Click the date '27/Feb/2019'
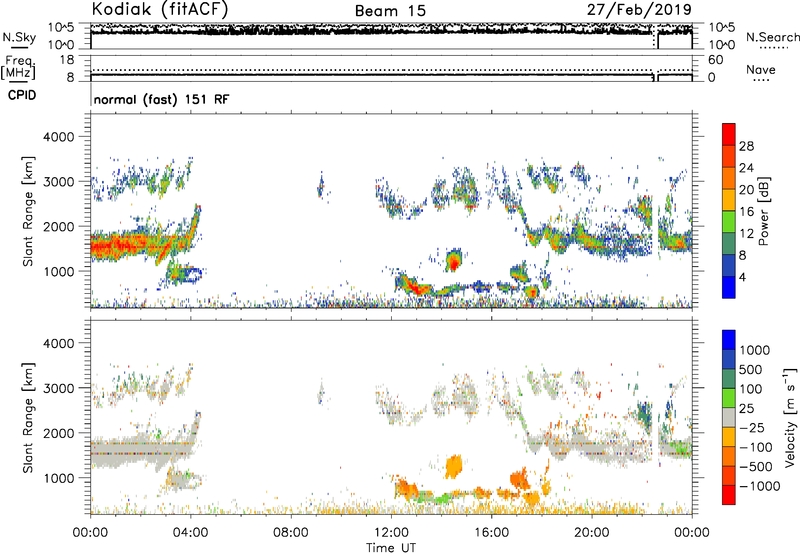 point(639,10)
